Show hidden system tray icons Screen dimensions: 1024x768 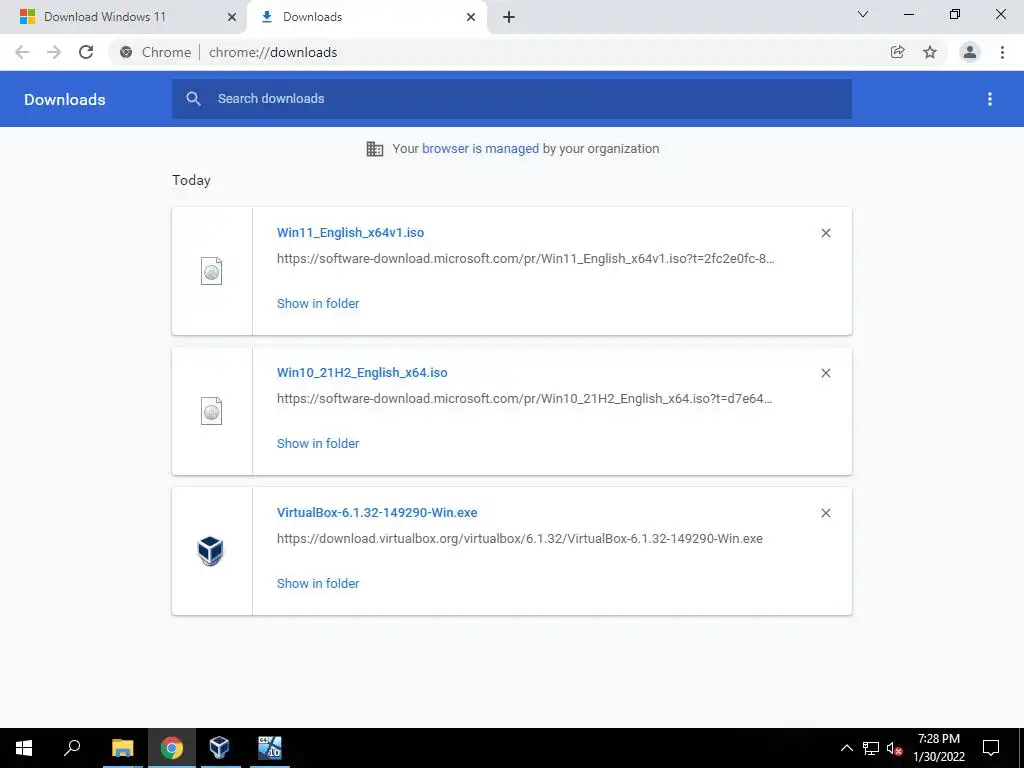tap(846, 748)
